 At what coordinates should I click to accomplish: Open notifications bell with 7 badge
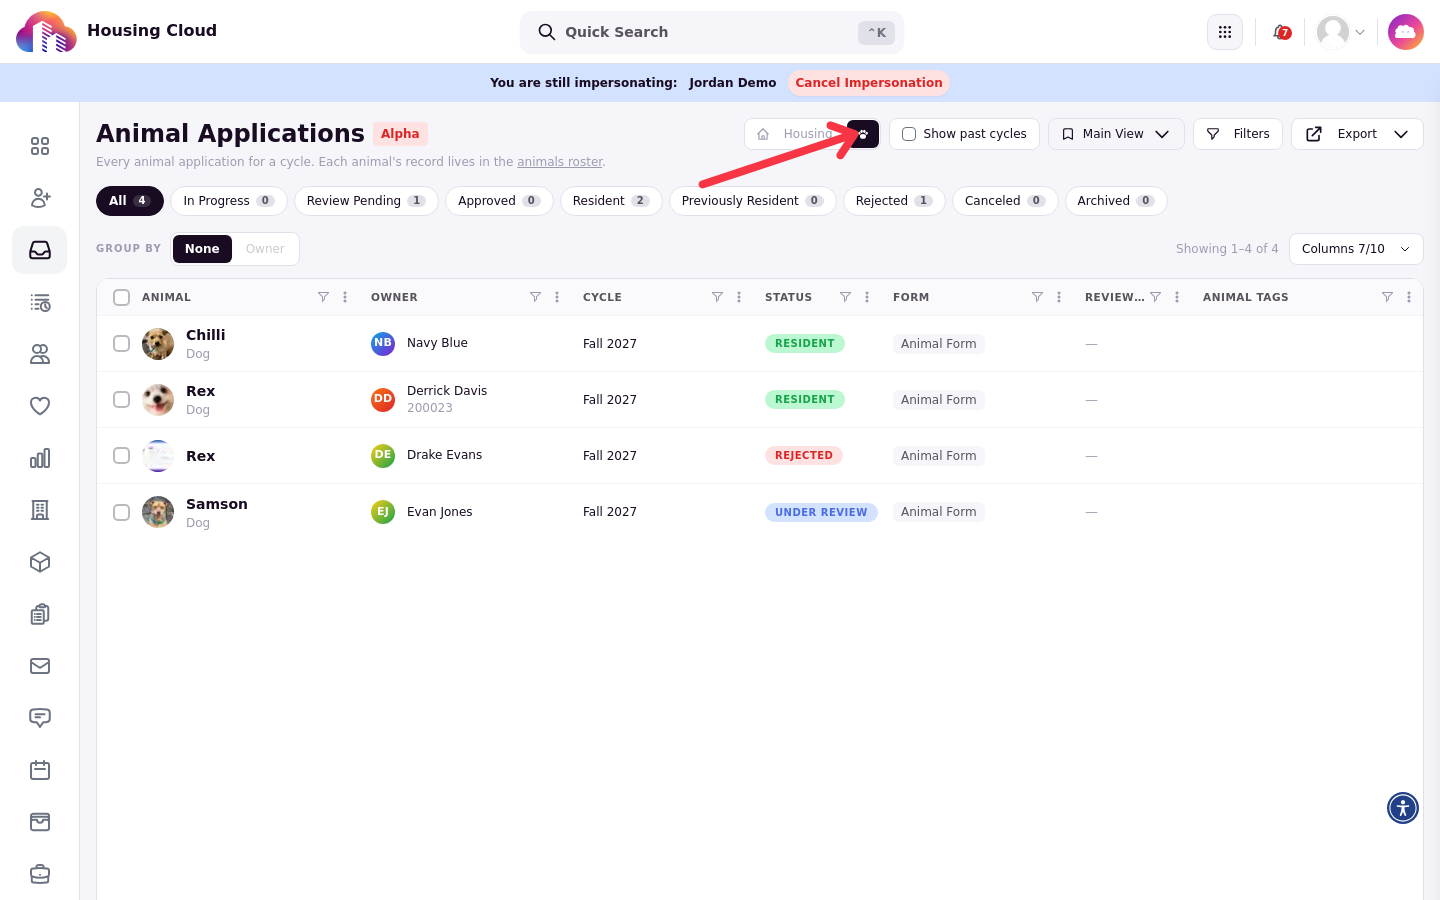1281,32
